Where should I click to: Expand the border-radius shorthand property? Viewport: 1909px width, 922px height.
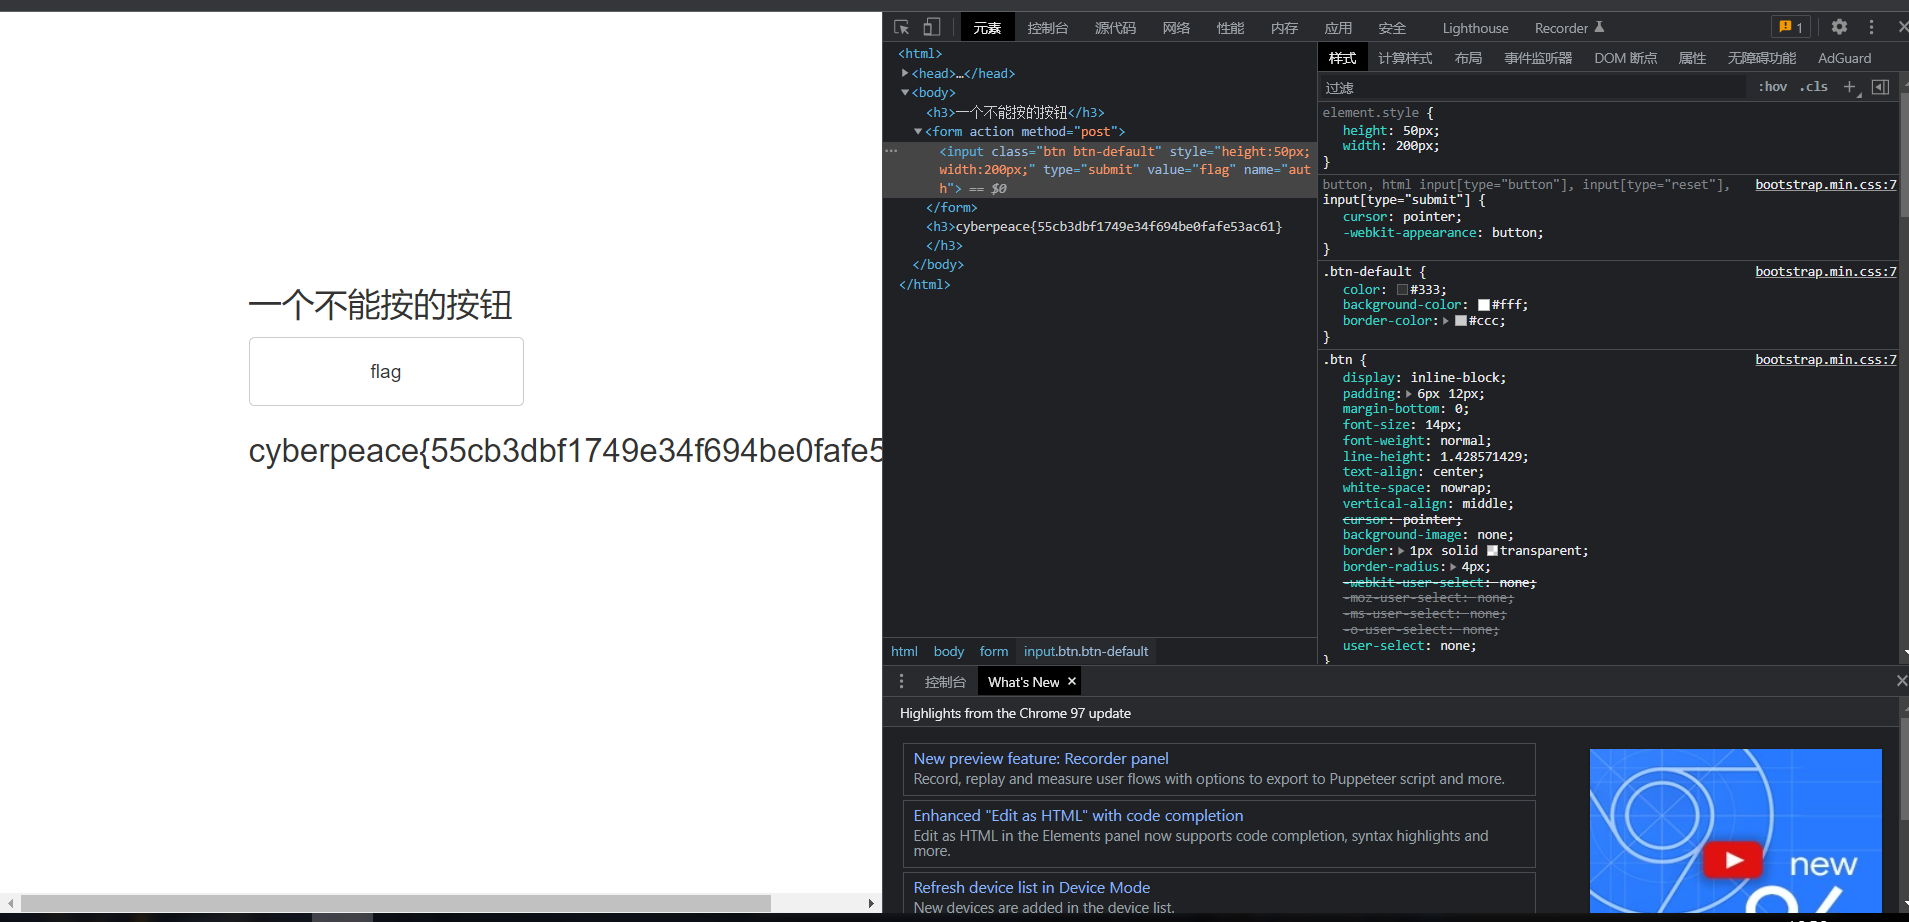pyautogui.click(x=1454, y=567)
